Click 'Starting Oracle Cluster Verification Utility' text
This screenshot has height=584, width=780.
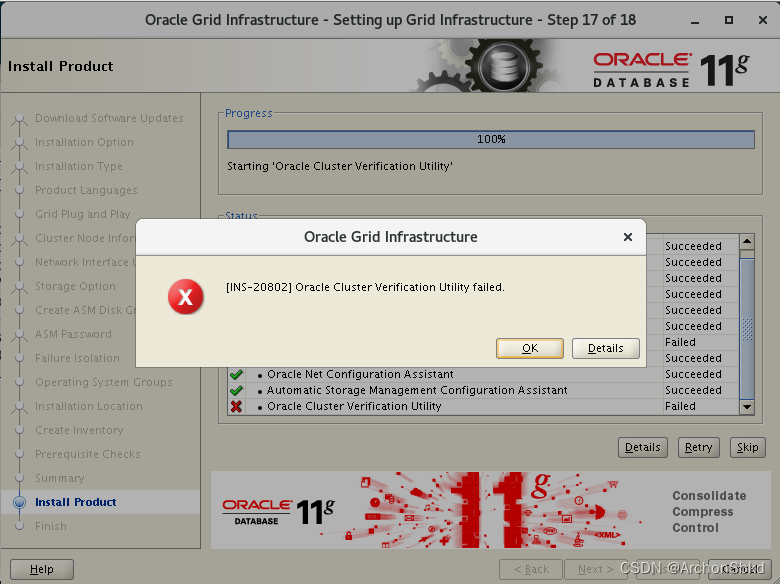pyautogui.click(x=340, y=166)
